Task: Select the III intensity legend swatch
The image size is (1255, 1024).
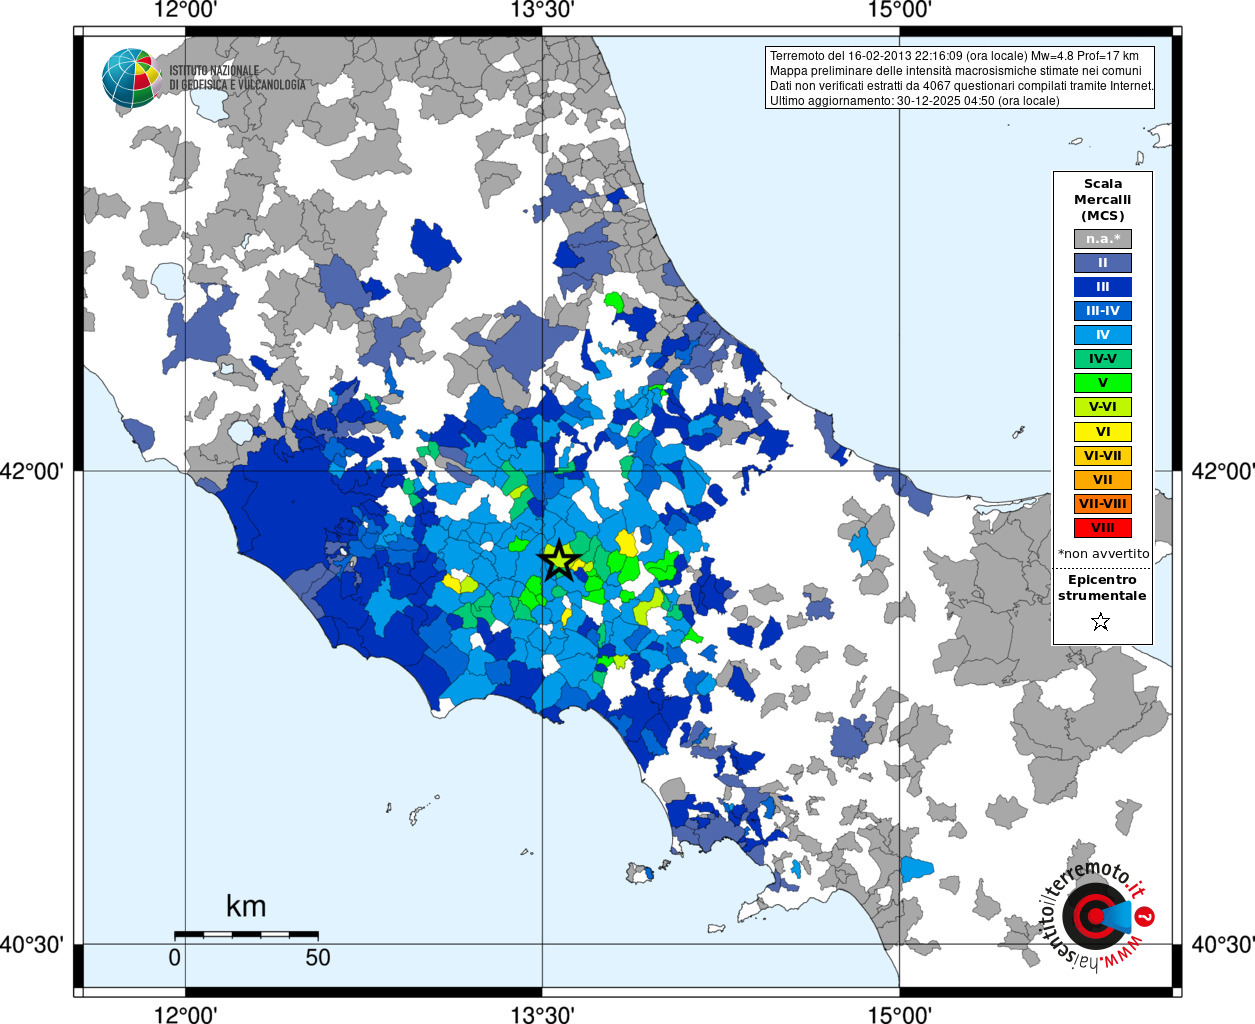Action: tap(1103, 287)
